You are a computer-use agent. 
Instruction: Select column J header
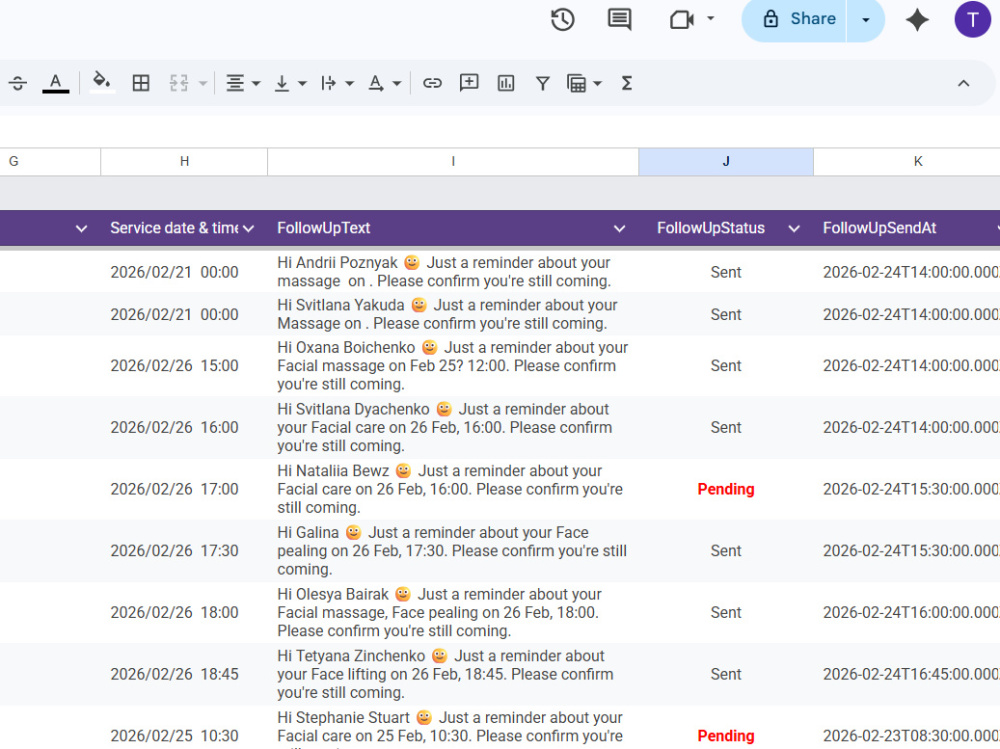click(726, 161)
